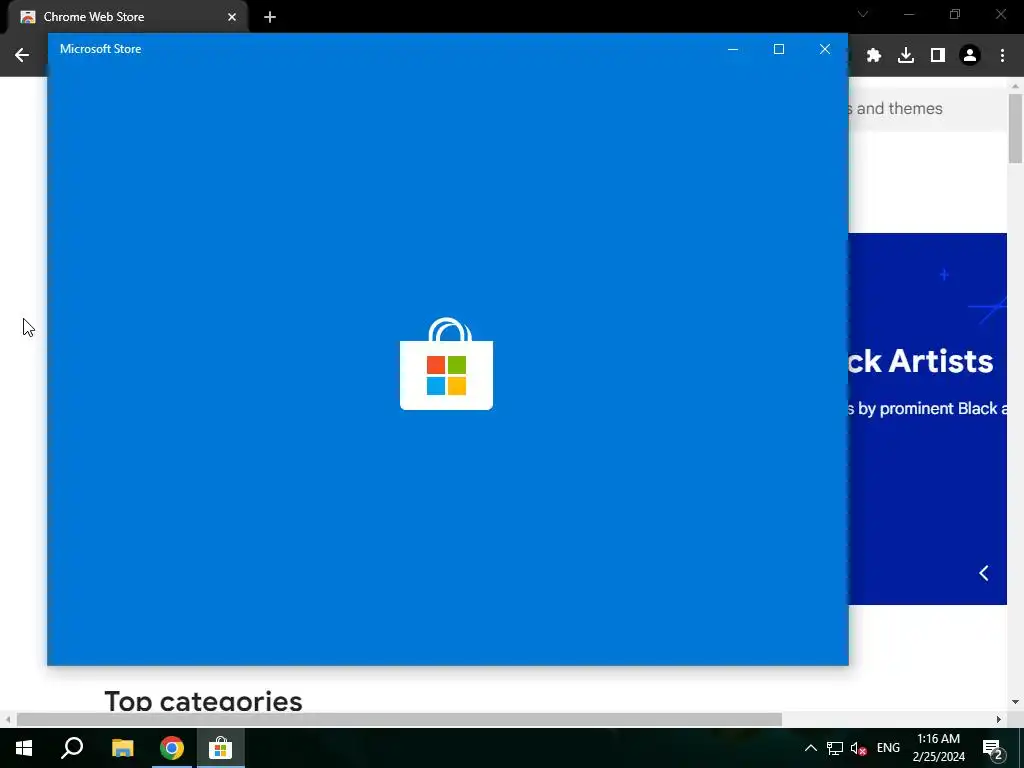Image resolution: width=1024 pixels, height=768 pixels.
Task: Minimize the Microsoft Store window
Action: pyautogui.click(x=733, y=49)
